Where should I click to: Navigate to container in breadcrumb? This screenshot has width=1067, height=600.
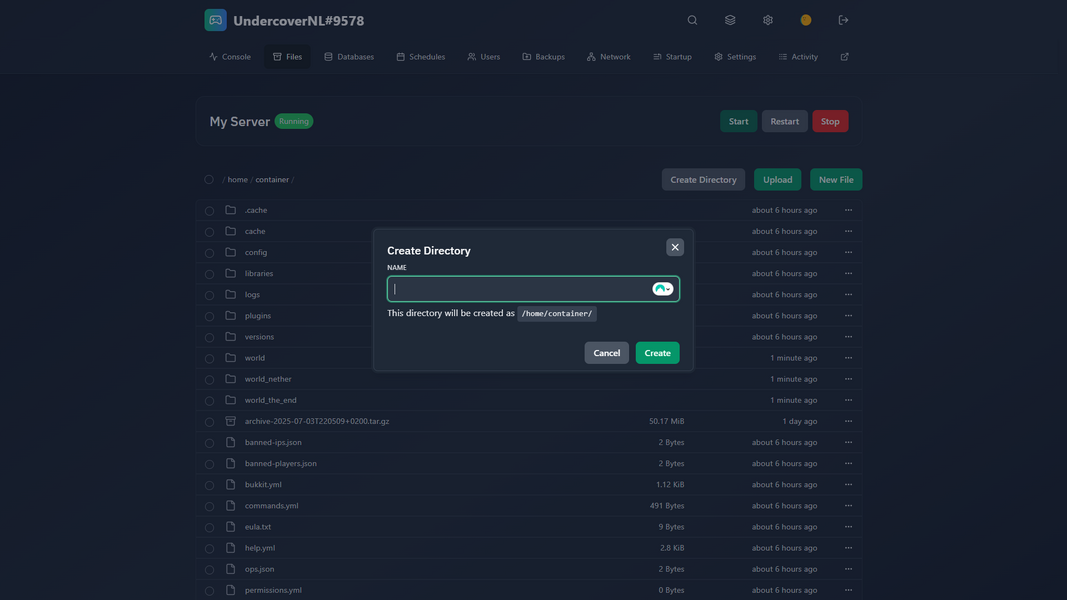272,180
